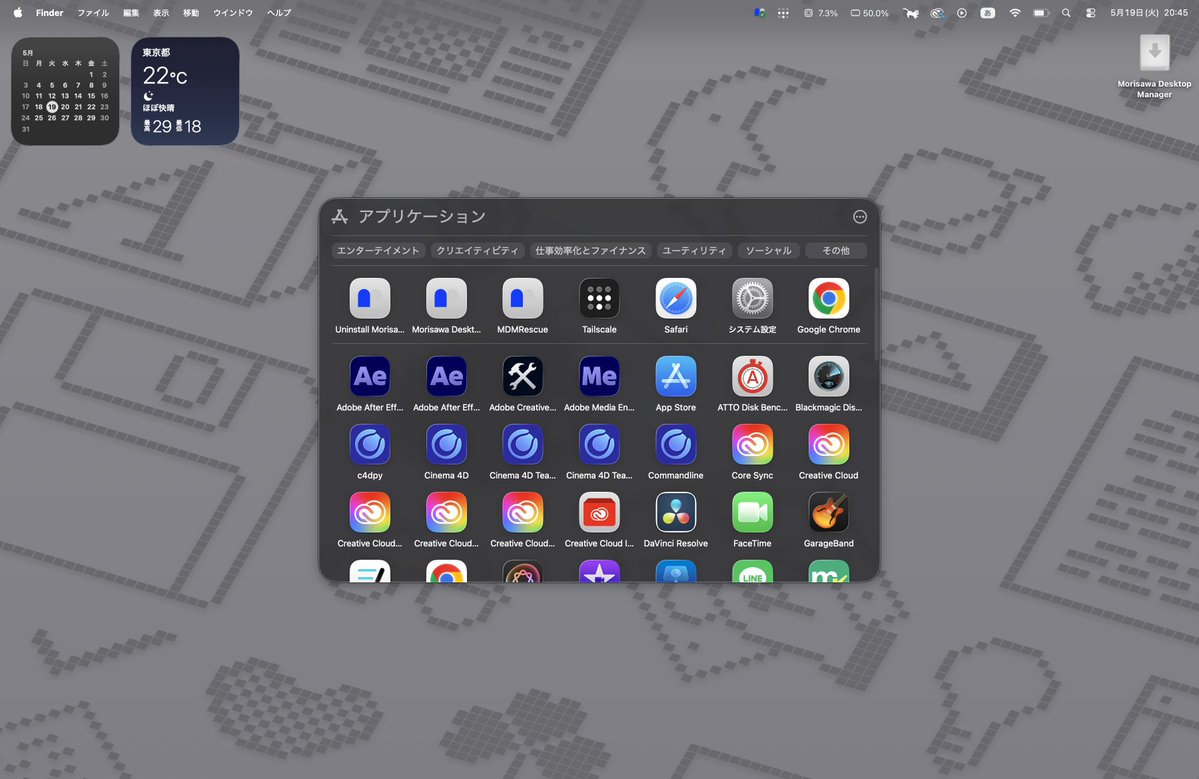Open the 移動 menu
This screenshot has width=1199, height=779.
pos(191,13)
